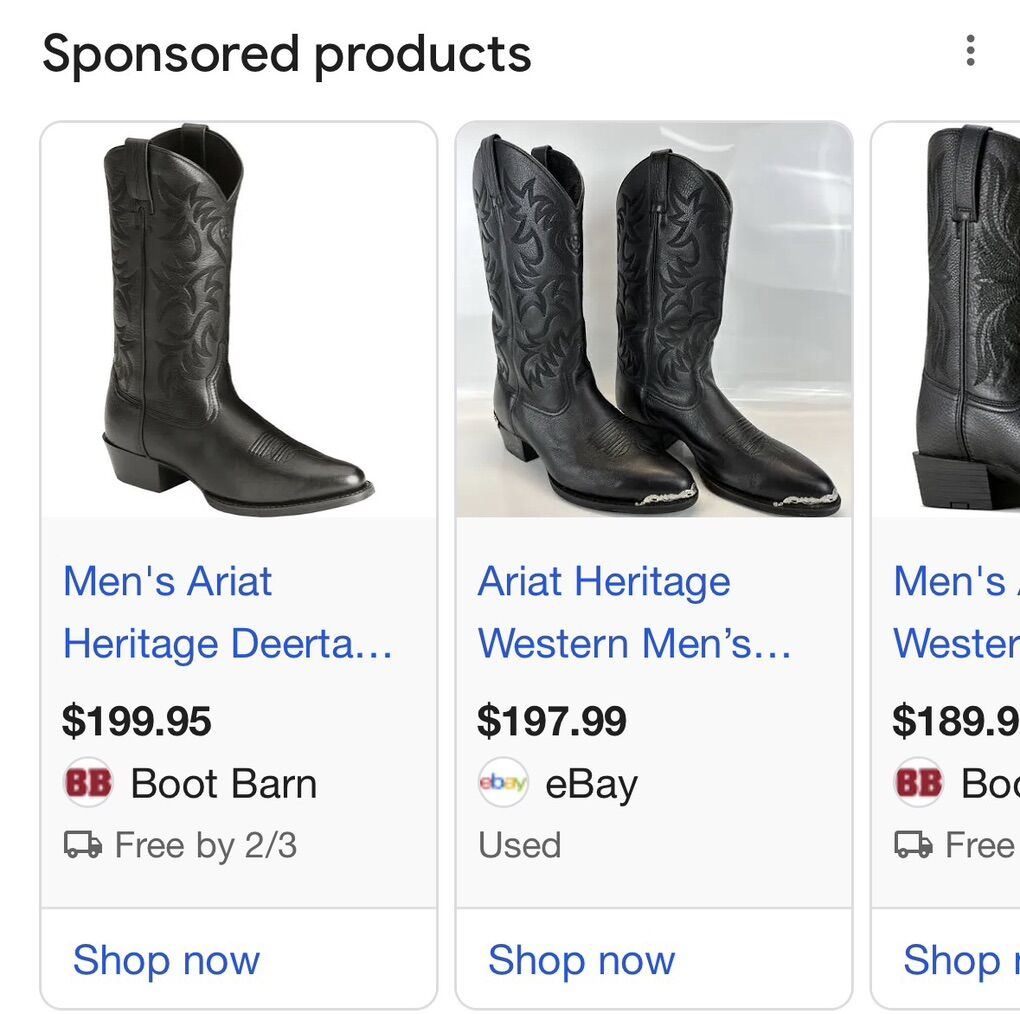Screen dimensions: 1020x1014
Task: Click the Boot Barn BB retailer icon
Action: point(87,783)
